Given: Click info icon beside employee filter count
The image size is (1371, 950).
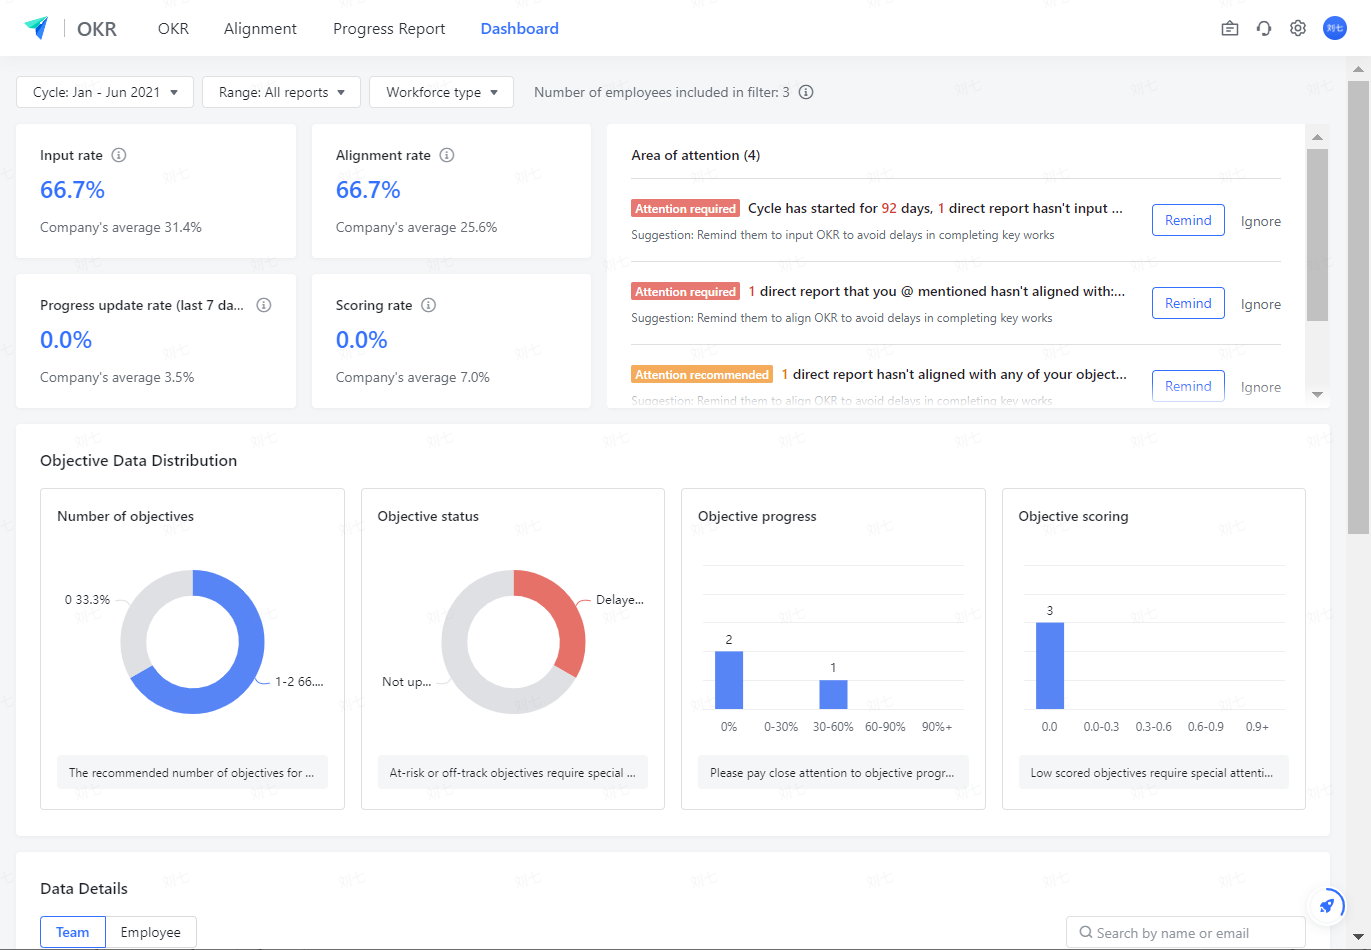Looking at the screenshot, I should (x=806, y=92).
